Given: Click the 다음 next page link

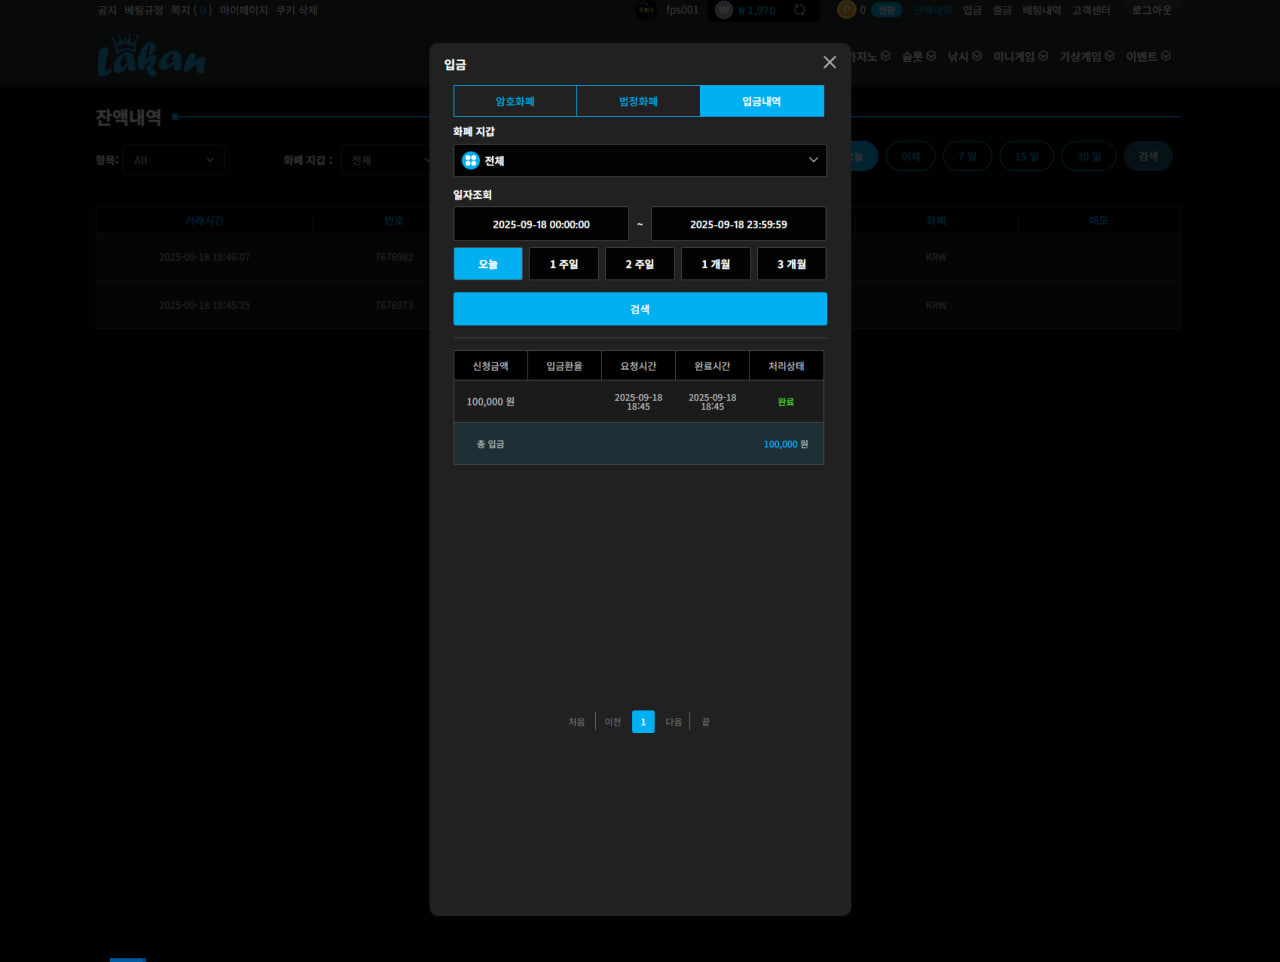Looking at the screenshot, I should (674, 722).
